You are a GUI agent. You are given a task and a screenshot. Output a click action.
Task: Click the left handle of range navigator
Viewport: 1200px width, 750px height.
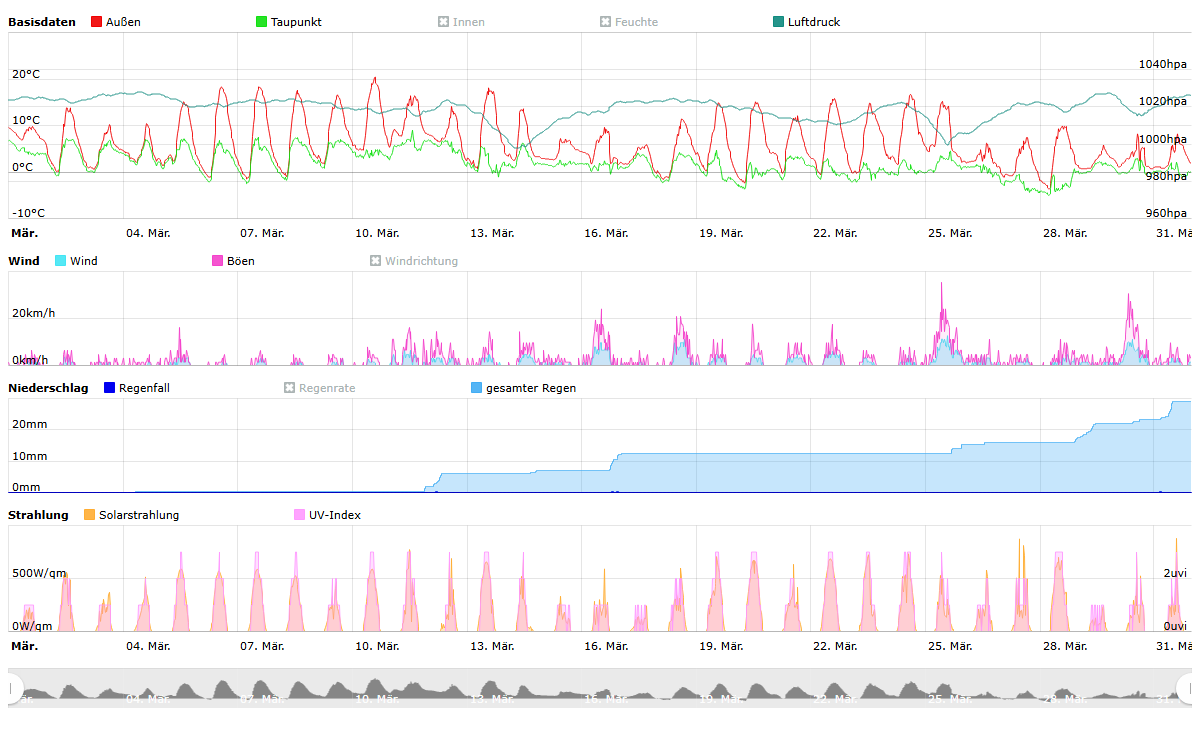[x=14, y=688]
